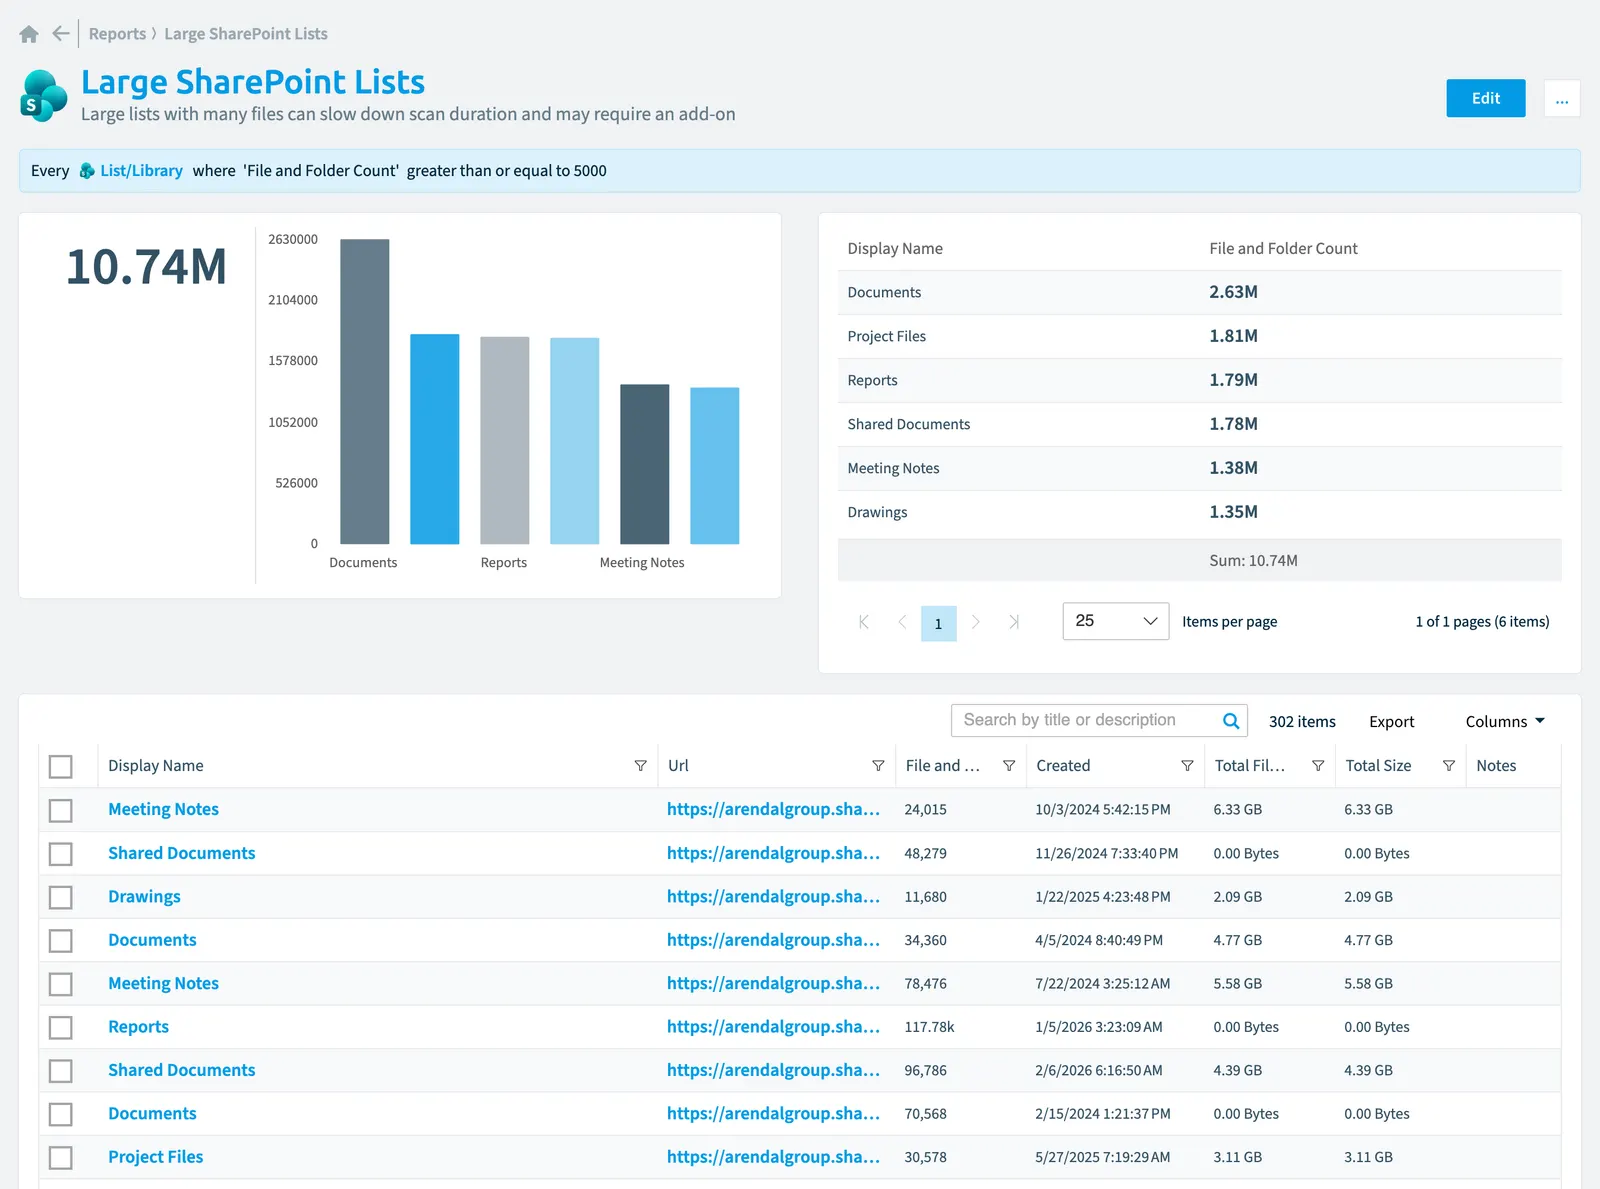
Task: Expand the Columns dropdown
Action: (x=1505, y=722)
